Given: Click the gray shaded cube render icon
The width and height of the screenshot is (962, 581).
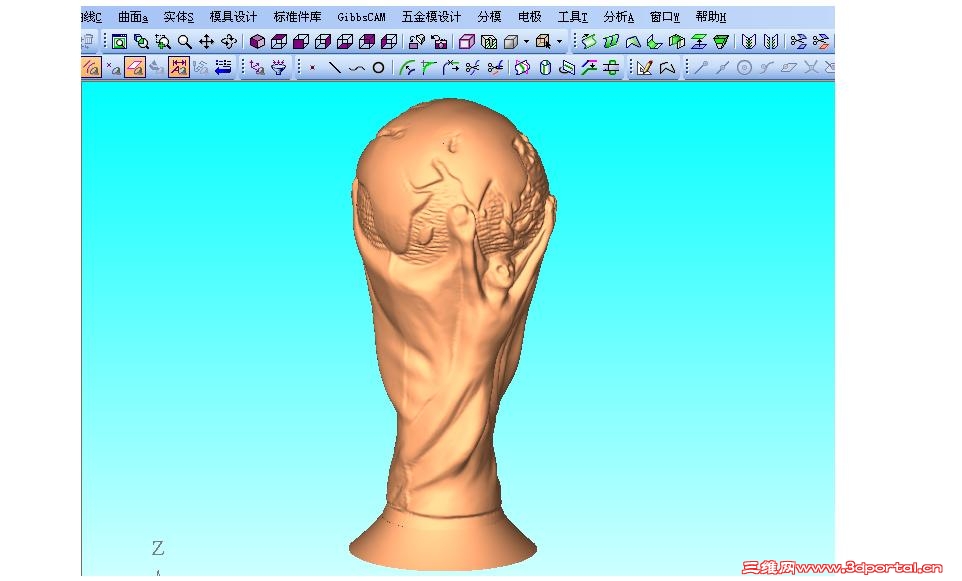Looking at the screenshot, I should tap(510, 42).
